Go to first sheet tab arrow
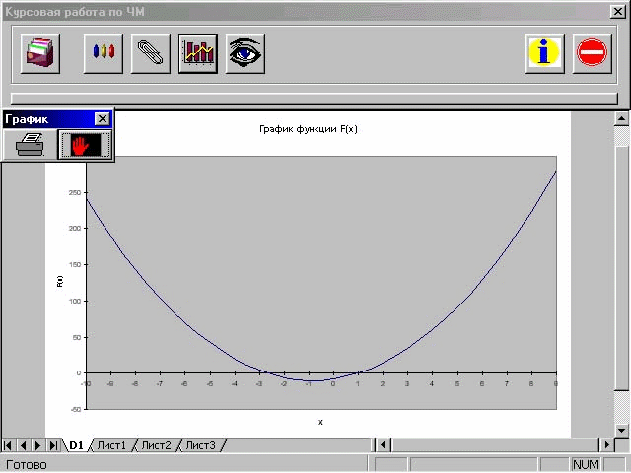This screenshot has width=631, height=473. pos(8,445)
